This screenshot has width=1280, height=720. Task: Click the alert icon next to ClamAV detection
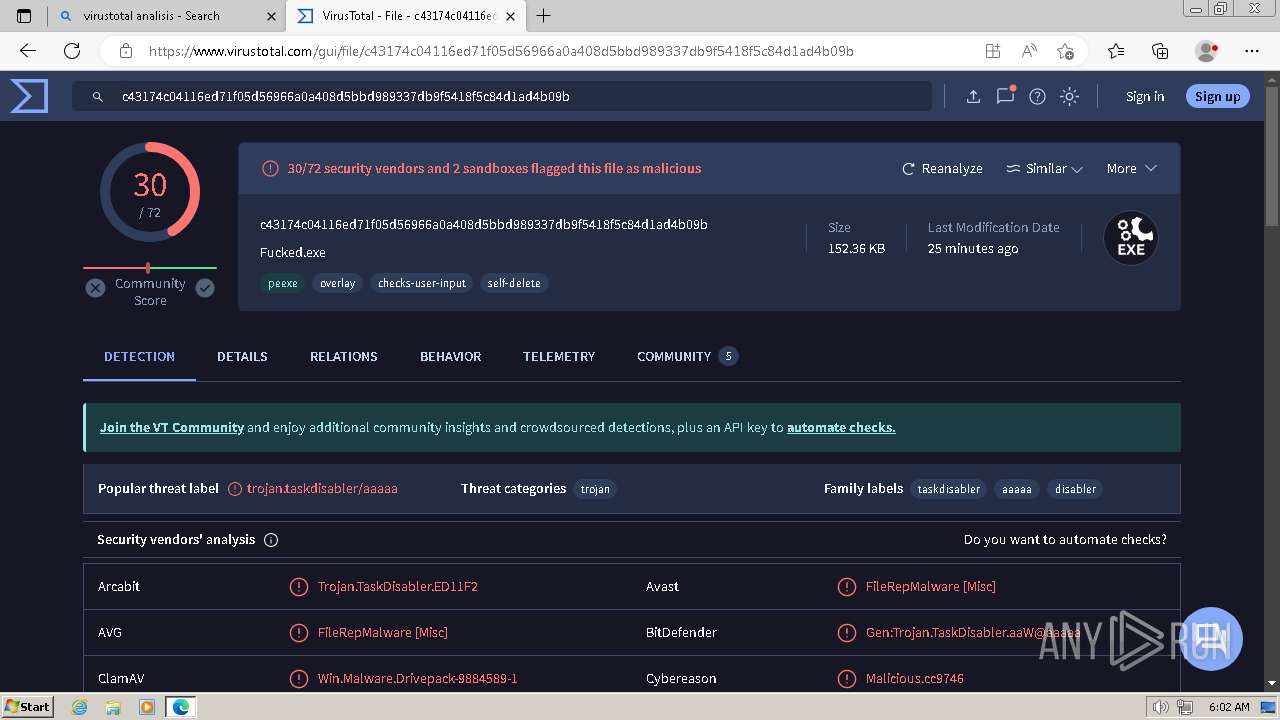pos(298,678)
